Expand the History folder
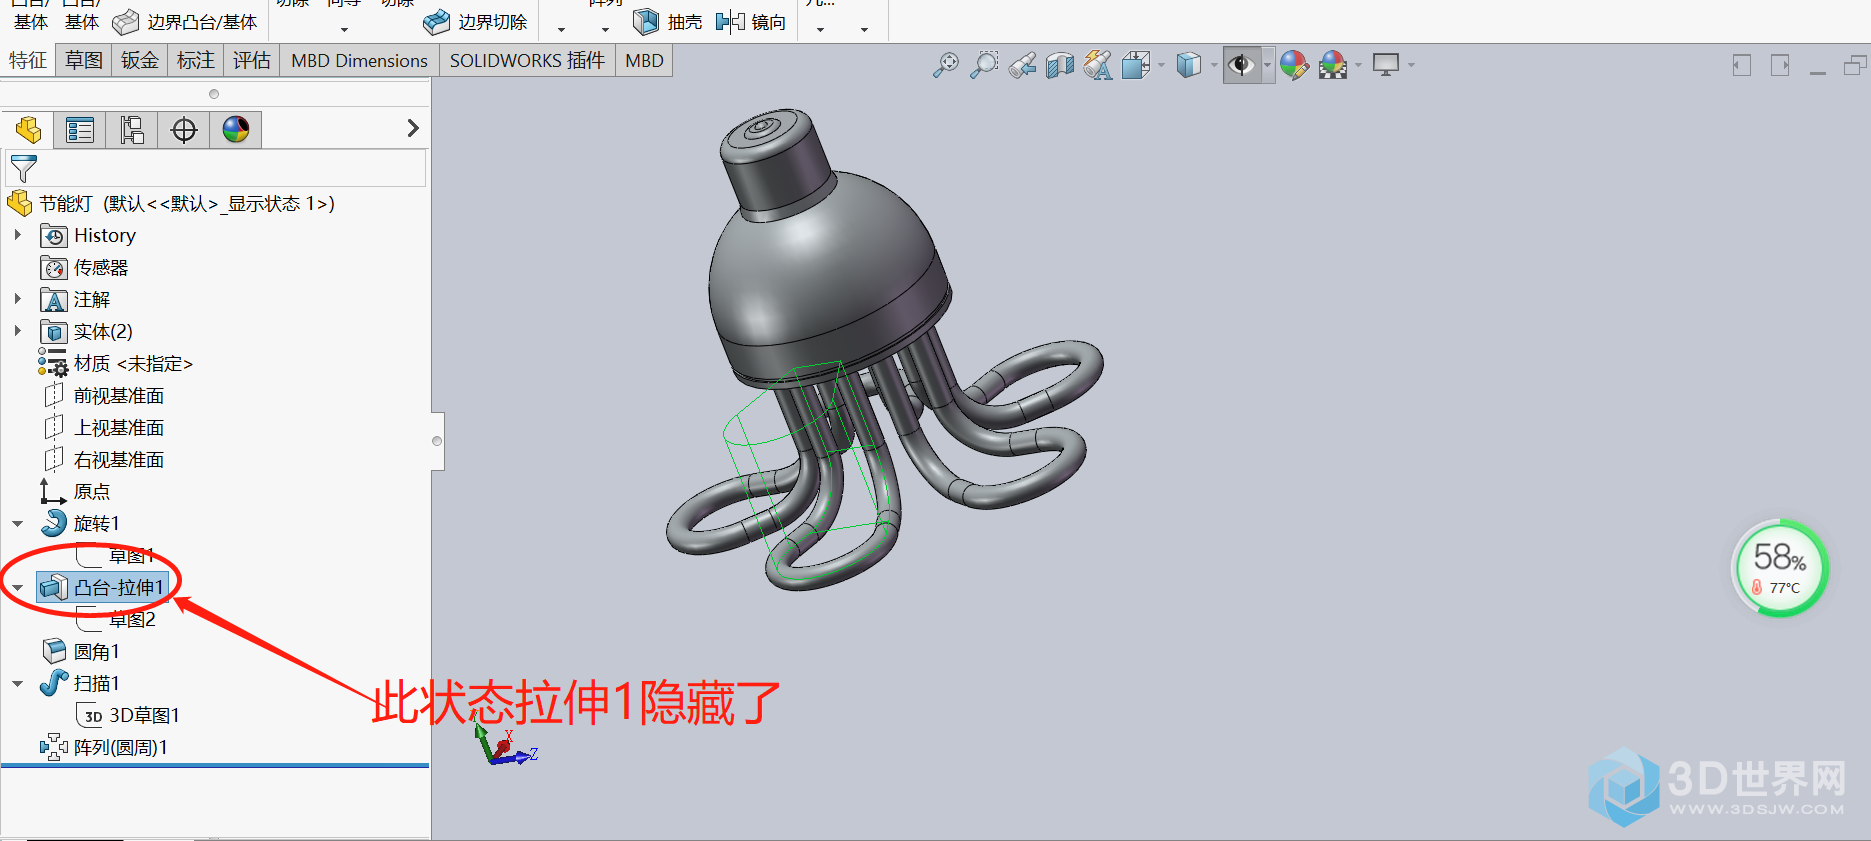This screenshot has height=841, width=1871. click(x=17, y=235)
